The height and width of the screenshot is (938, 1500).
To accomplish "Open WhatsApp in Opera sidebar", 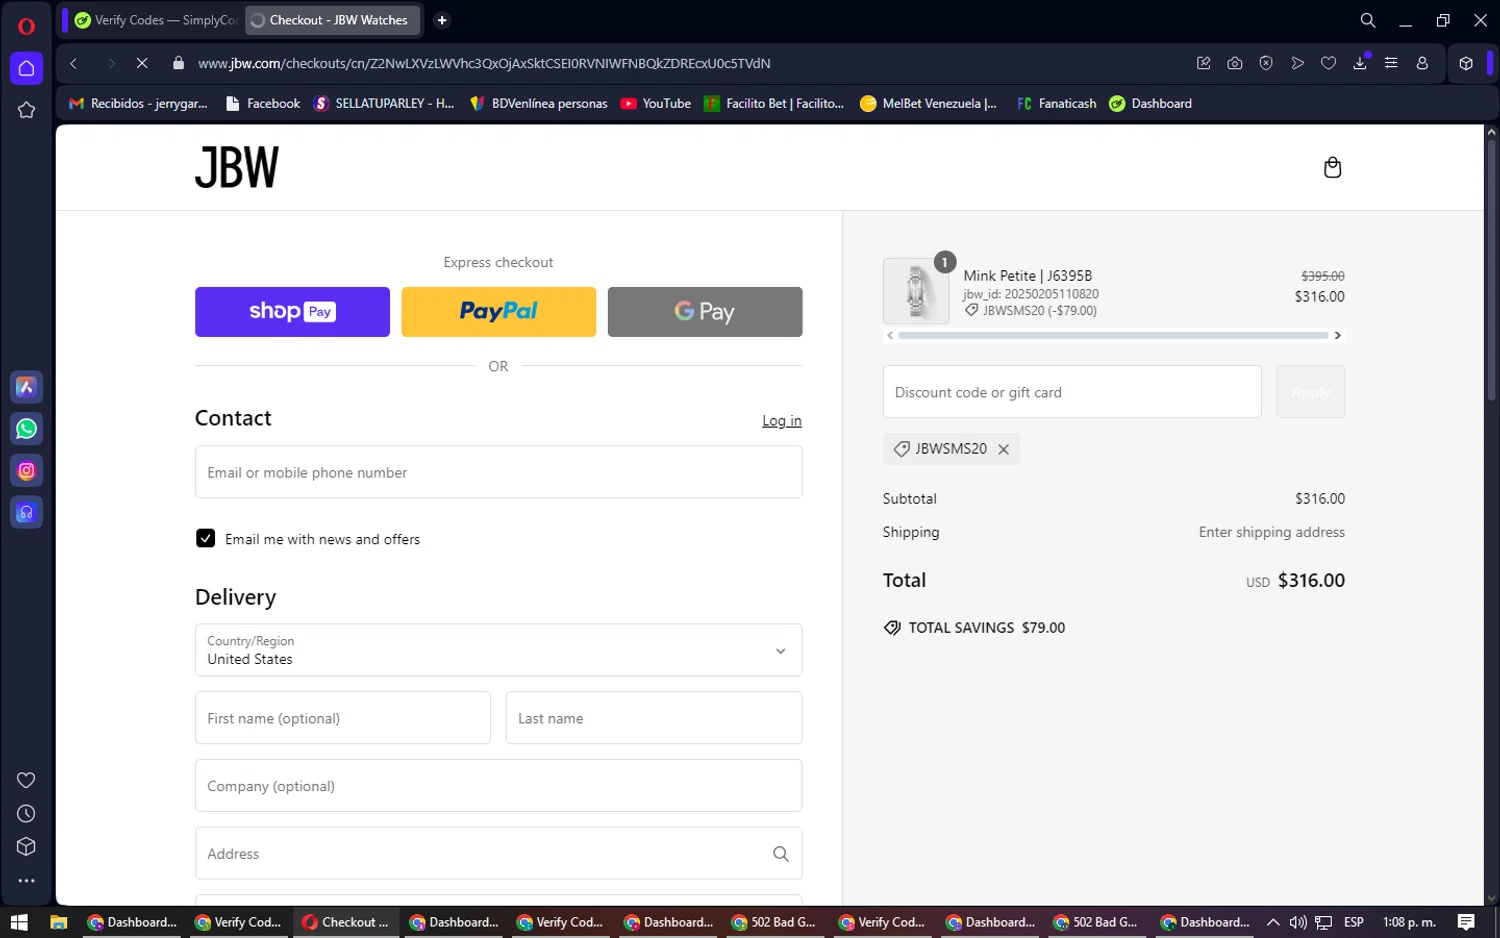I will click(27, 429).
